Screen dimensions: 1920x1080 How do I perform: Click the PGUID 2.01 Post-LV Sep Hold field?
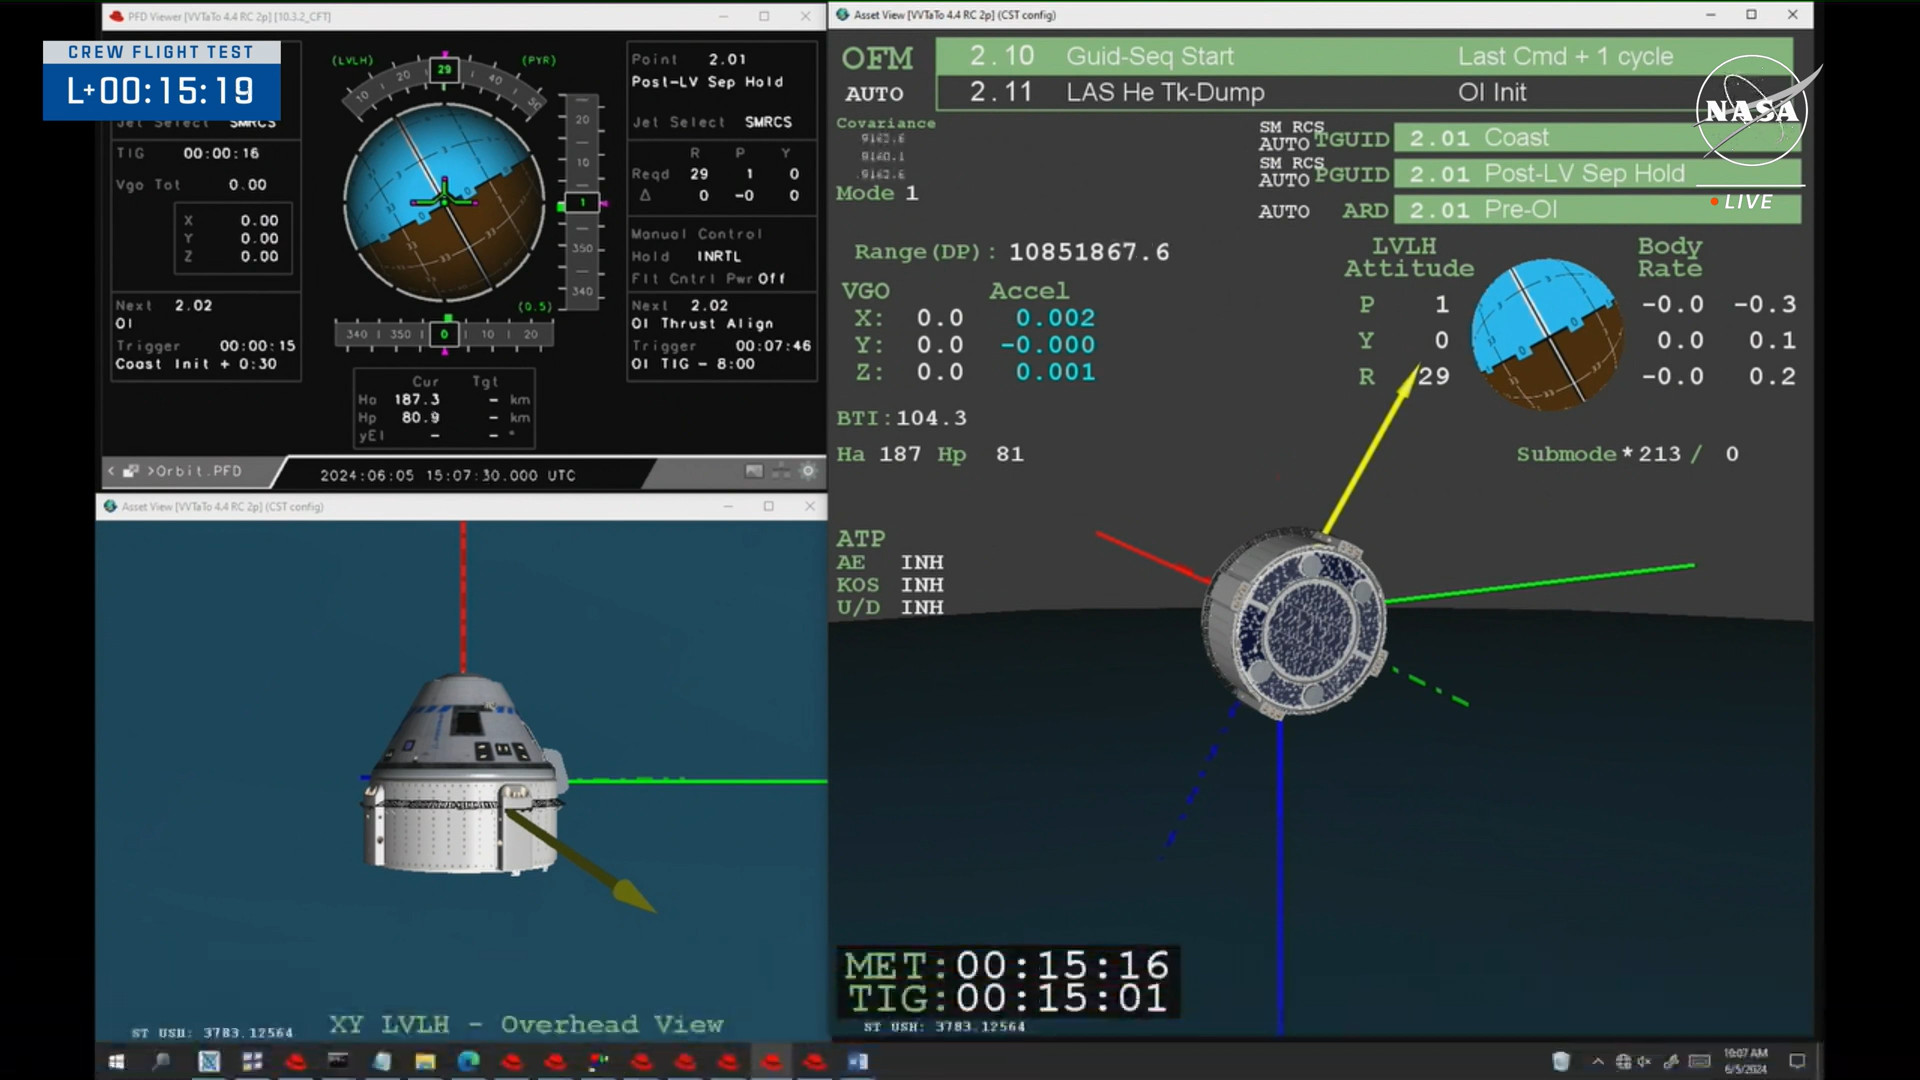tap(1597, 174)
